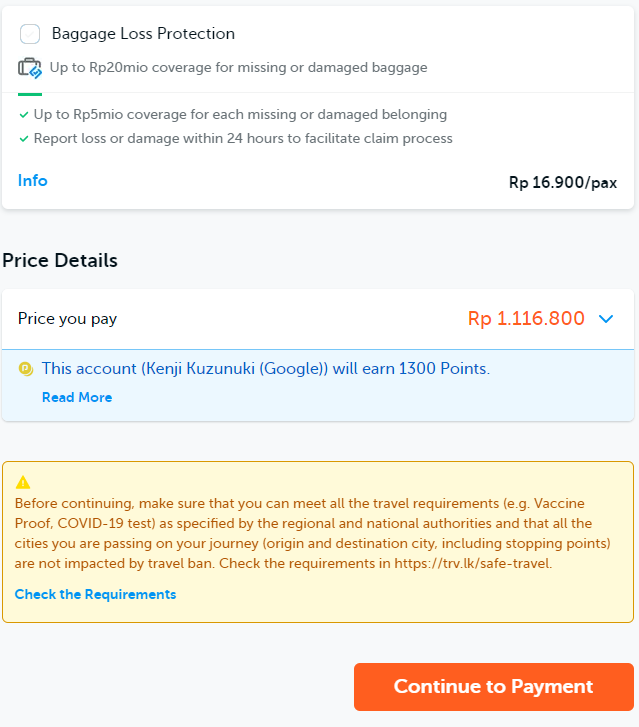Image resolution: width=639 pixels, height=727 pixels.
Task: Tick the Baggage Loss Protection checkbox
Action: pyautogui.click(x=30, y=34)
